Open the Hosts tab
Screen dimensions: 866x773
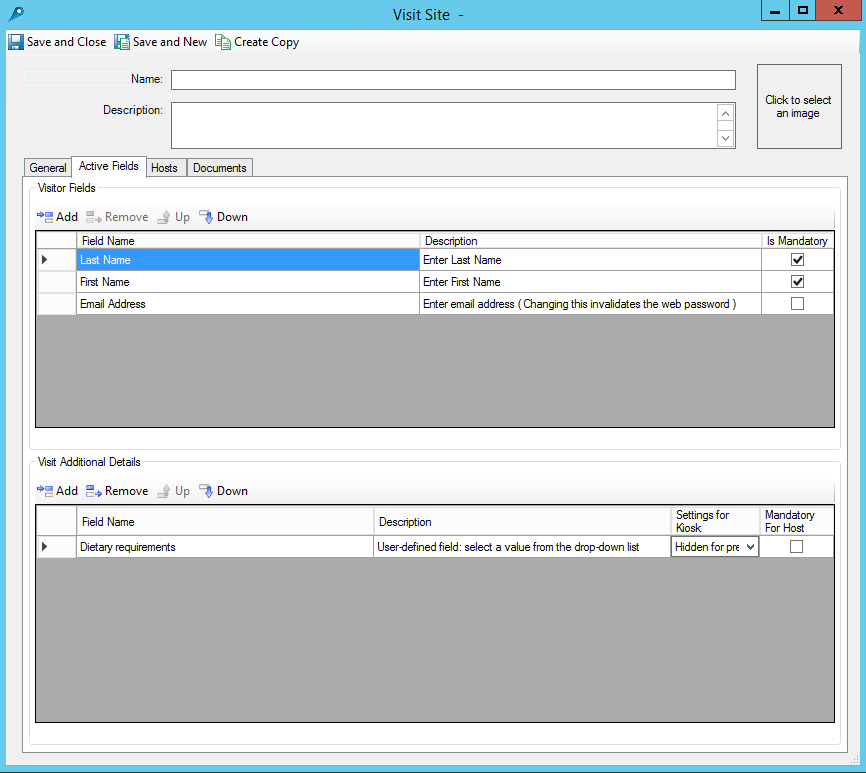tap(165, 168)
